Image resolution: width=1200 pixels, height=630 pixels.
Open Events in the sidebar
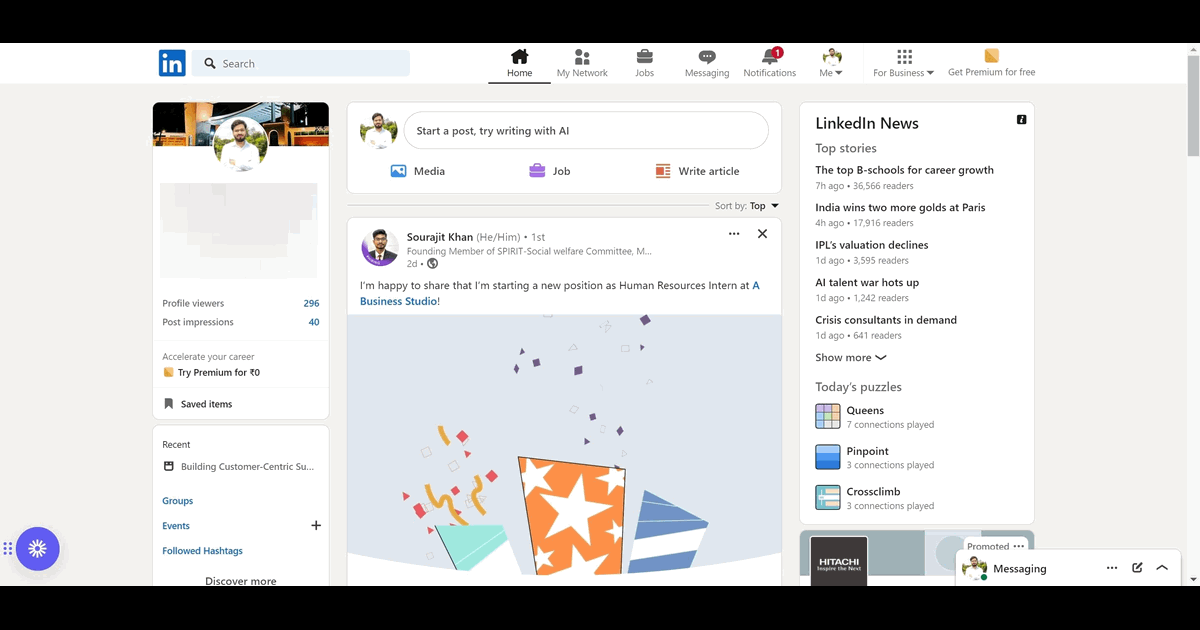[x=176, y=526]
